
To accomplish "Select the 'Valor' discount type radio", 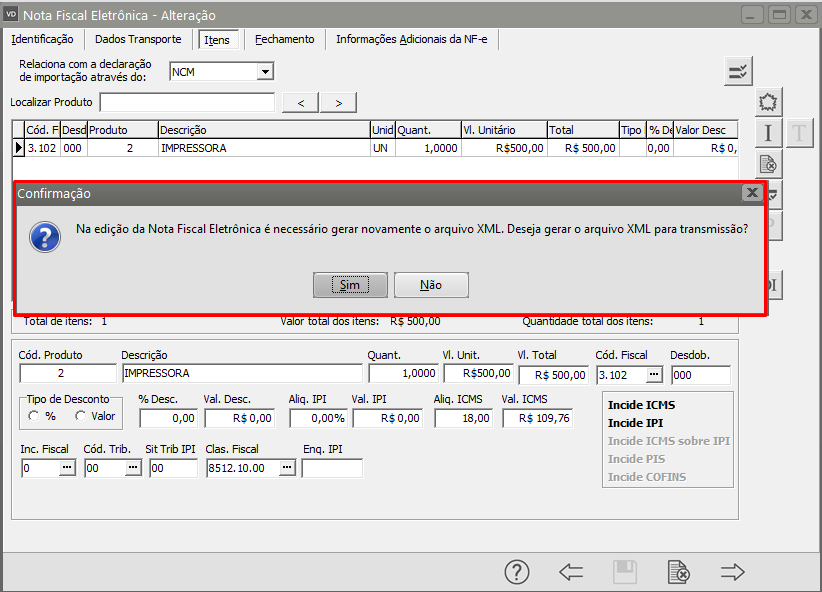I will [x=80, y=416].
